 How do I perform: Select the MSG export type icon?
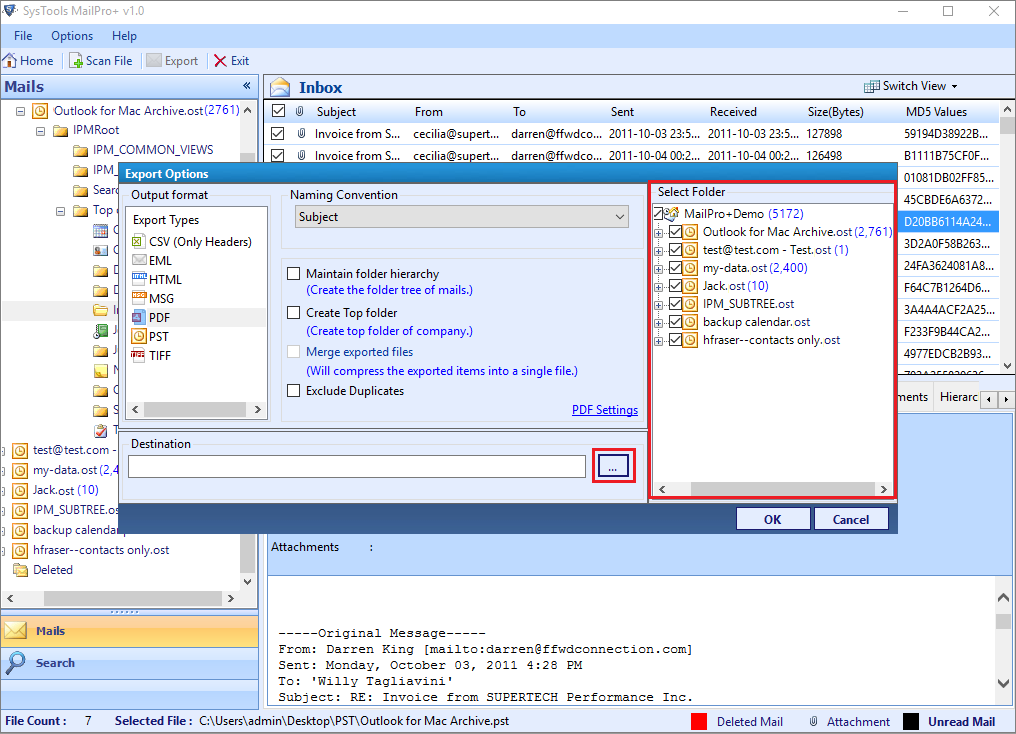139,298
